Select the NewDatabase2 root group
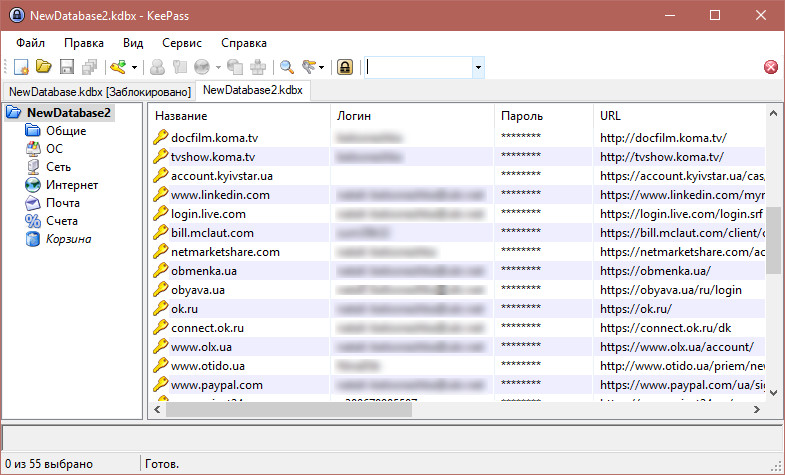Viewport: 785px width, 475px height. point(69,113)
